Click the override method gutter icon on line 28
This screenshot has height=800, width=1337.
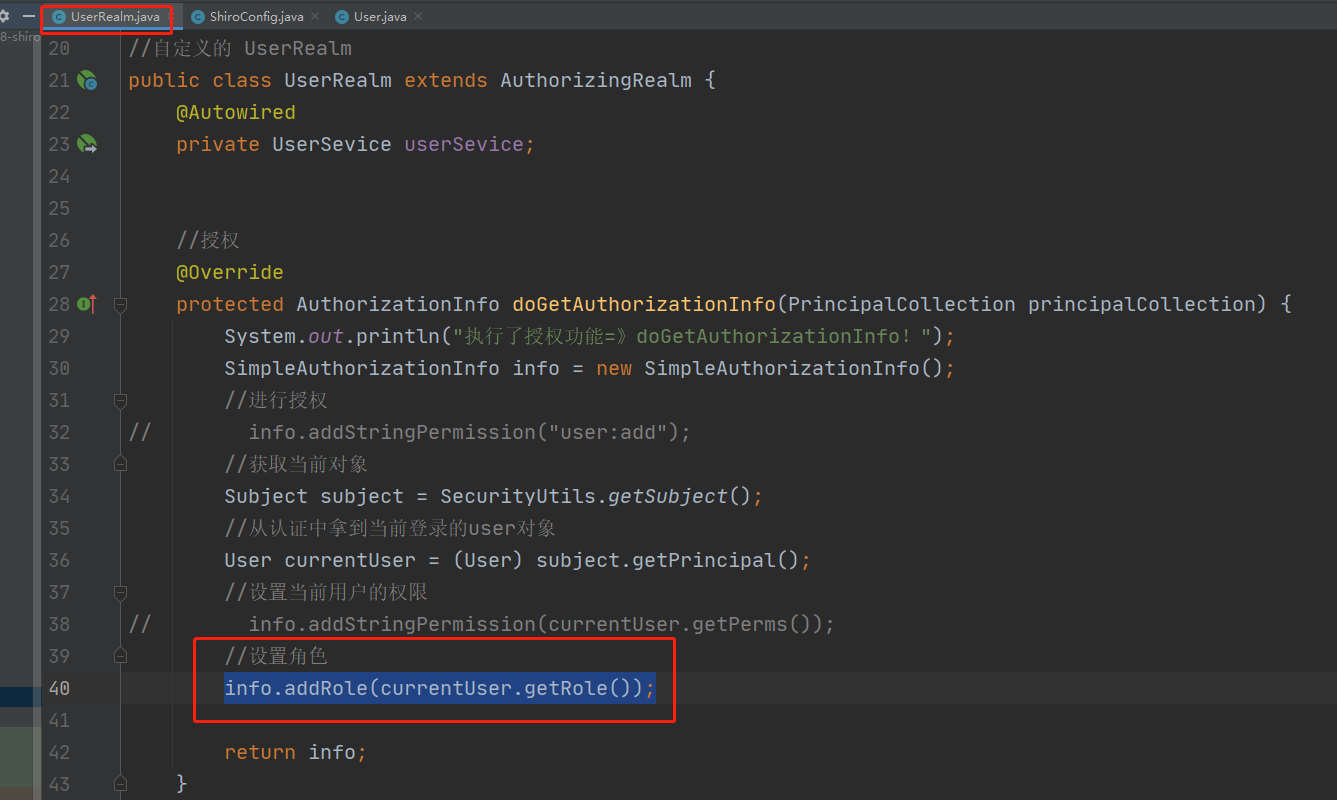point(87,304)
